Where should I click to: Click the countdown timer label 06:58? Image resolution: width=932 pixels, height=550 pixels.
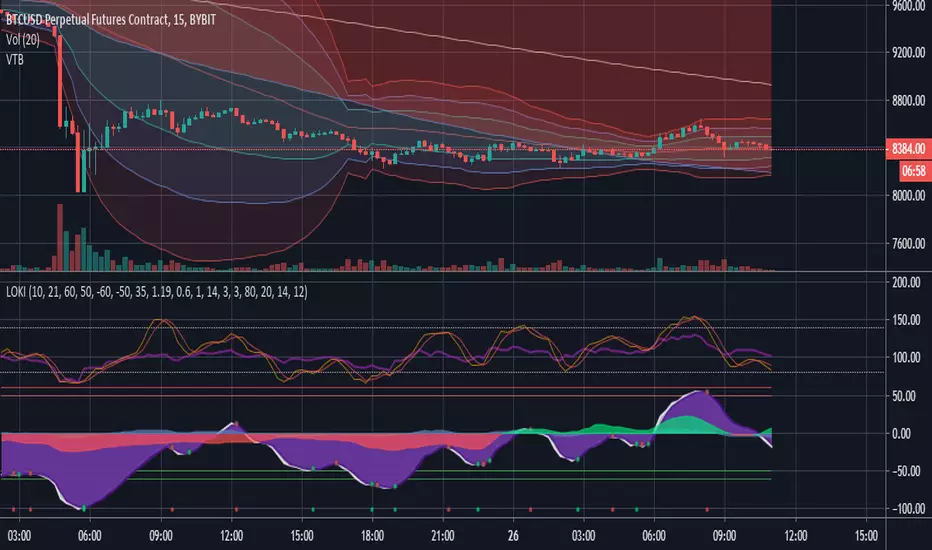point(914,171)
